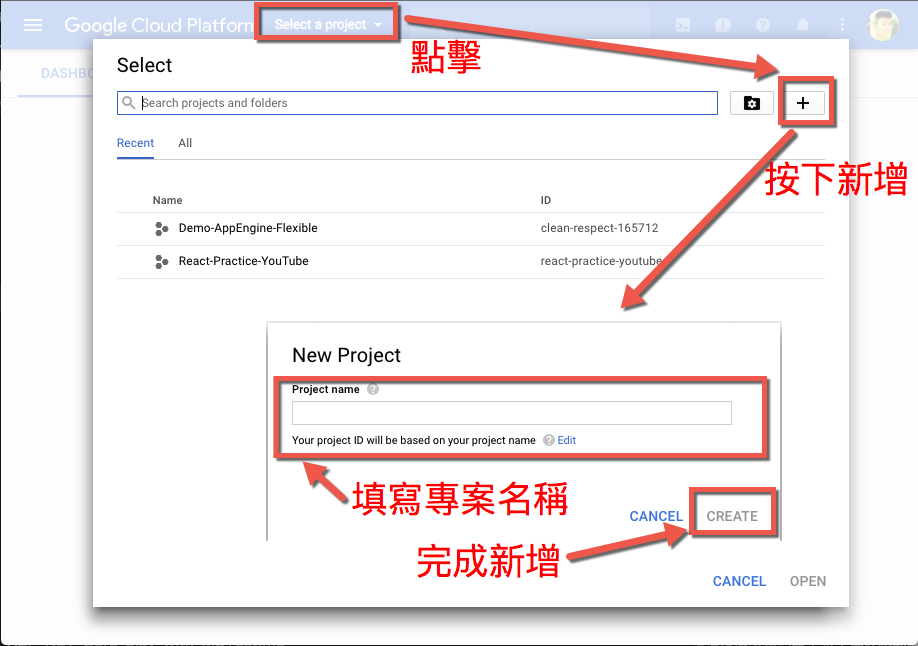Screen dimensions: 918x646
Task: Click the user account avatar
Action: 883,25
